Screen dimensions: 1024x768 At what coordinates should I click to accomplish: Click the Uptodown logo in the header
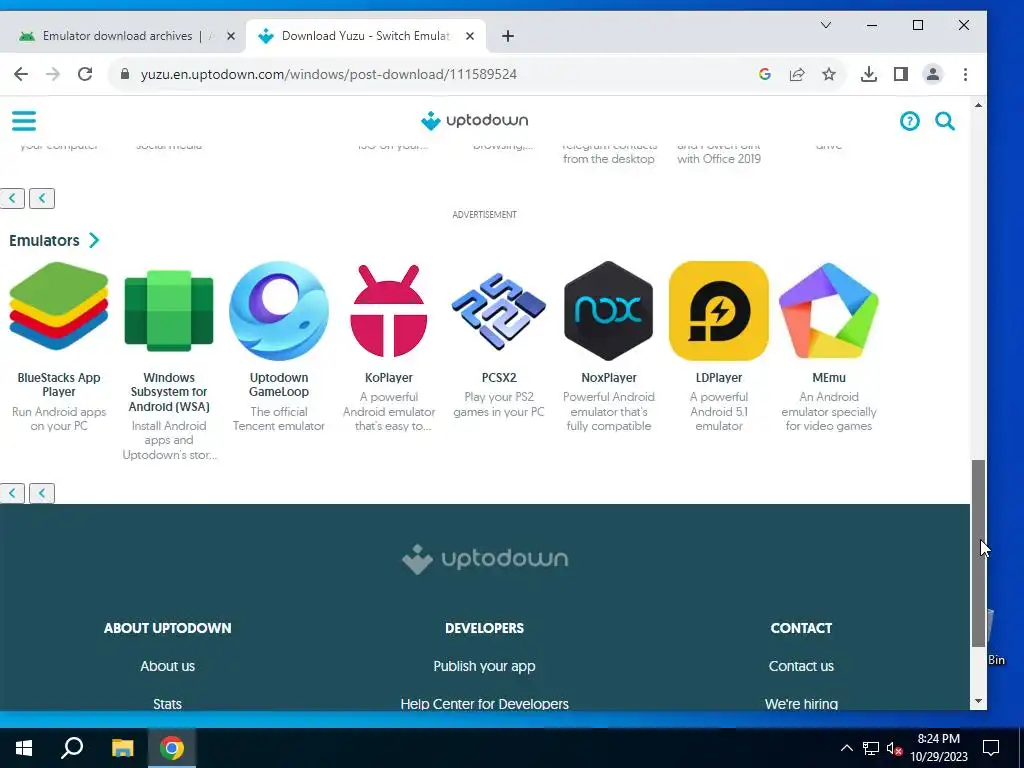click(475, 121)
